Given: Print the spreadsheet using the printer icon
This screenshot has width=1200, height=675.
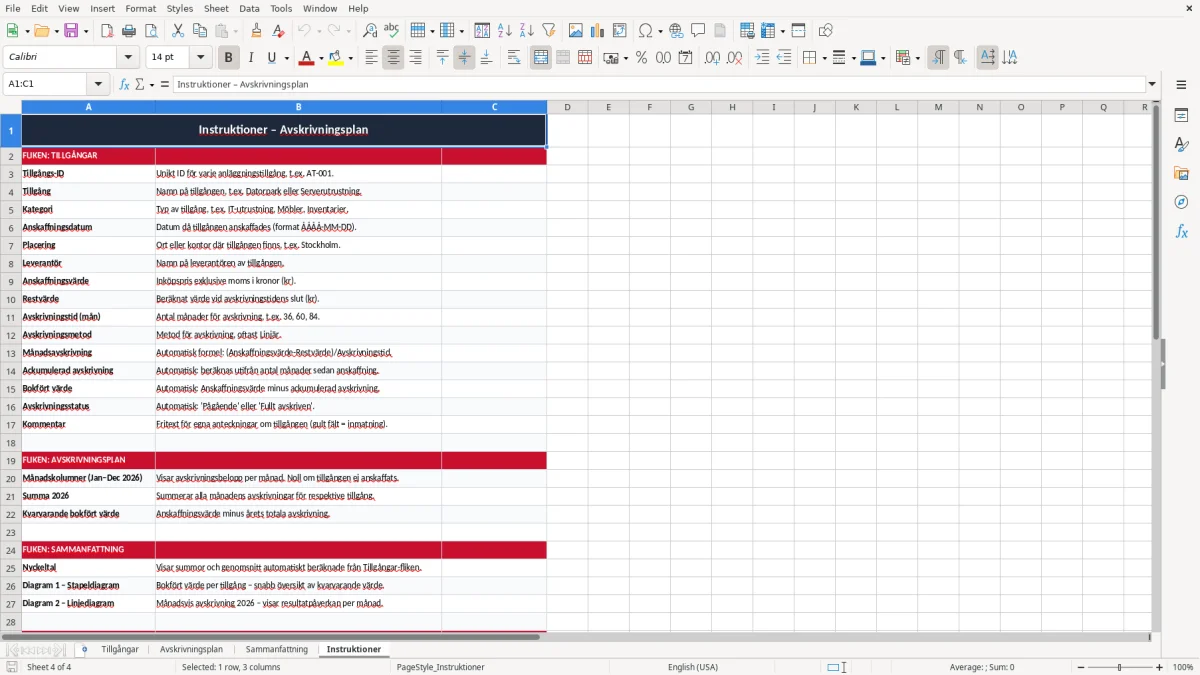Looking at the screenshot, I should coord(128,31).
